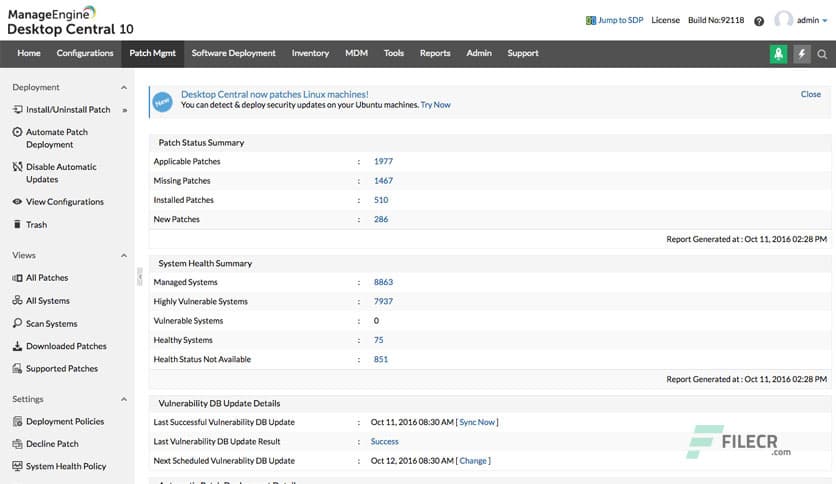Click the Build No:92118 text
Image resolution: width=836 pixels, height=484 pixels.
[x=716, y=20]
